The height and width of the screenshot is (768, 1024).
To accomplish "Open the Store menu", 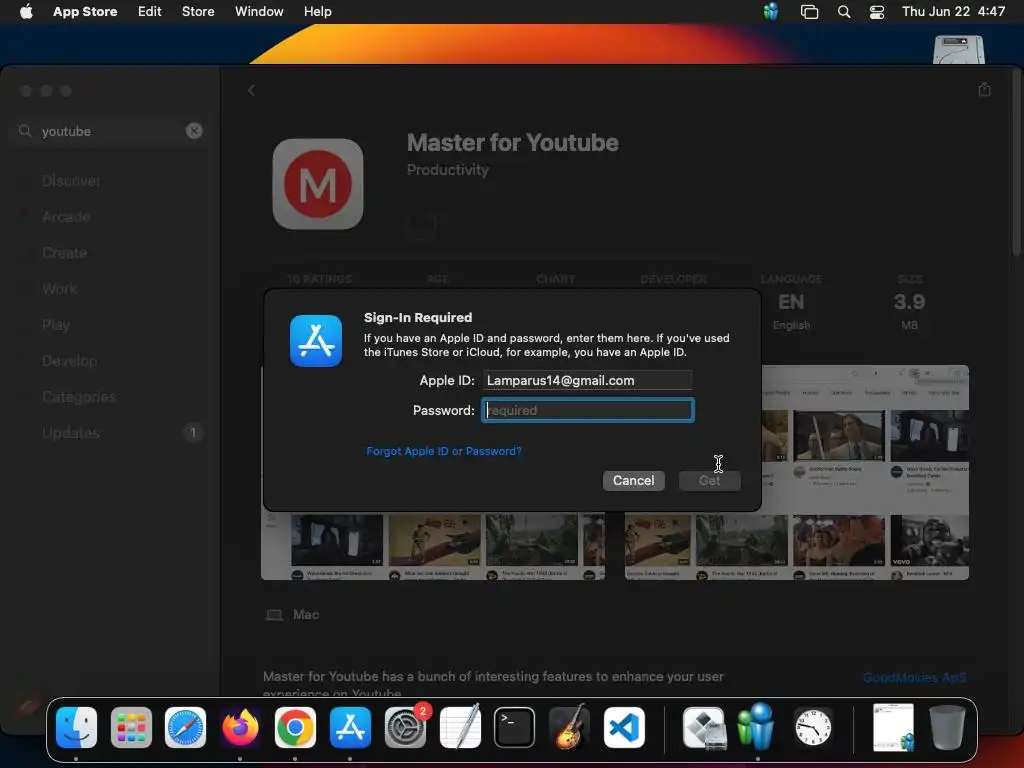I will [198, 11].
